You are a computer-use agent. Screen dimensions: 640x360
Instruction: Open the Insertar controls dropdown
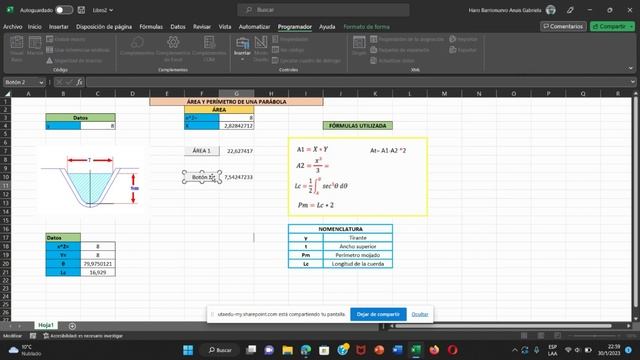(x=242, y=48)
